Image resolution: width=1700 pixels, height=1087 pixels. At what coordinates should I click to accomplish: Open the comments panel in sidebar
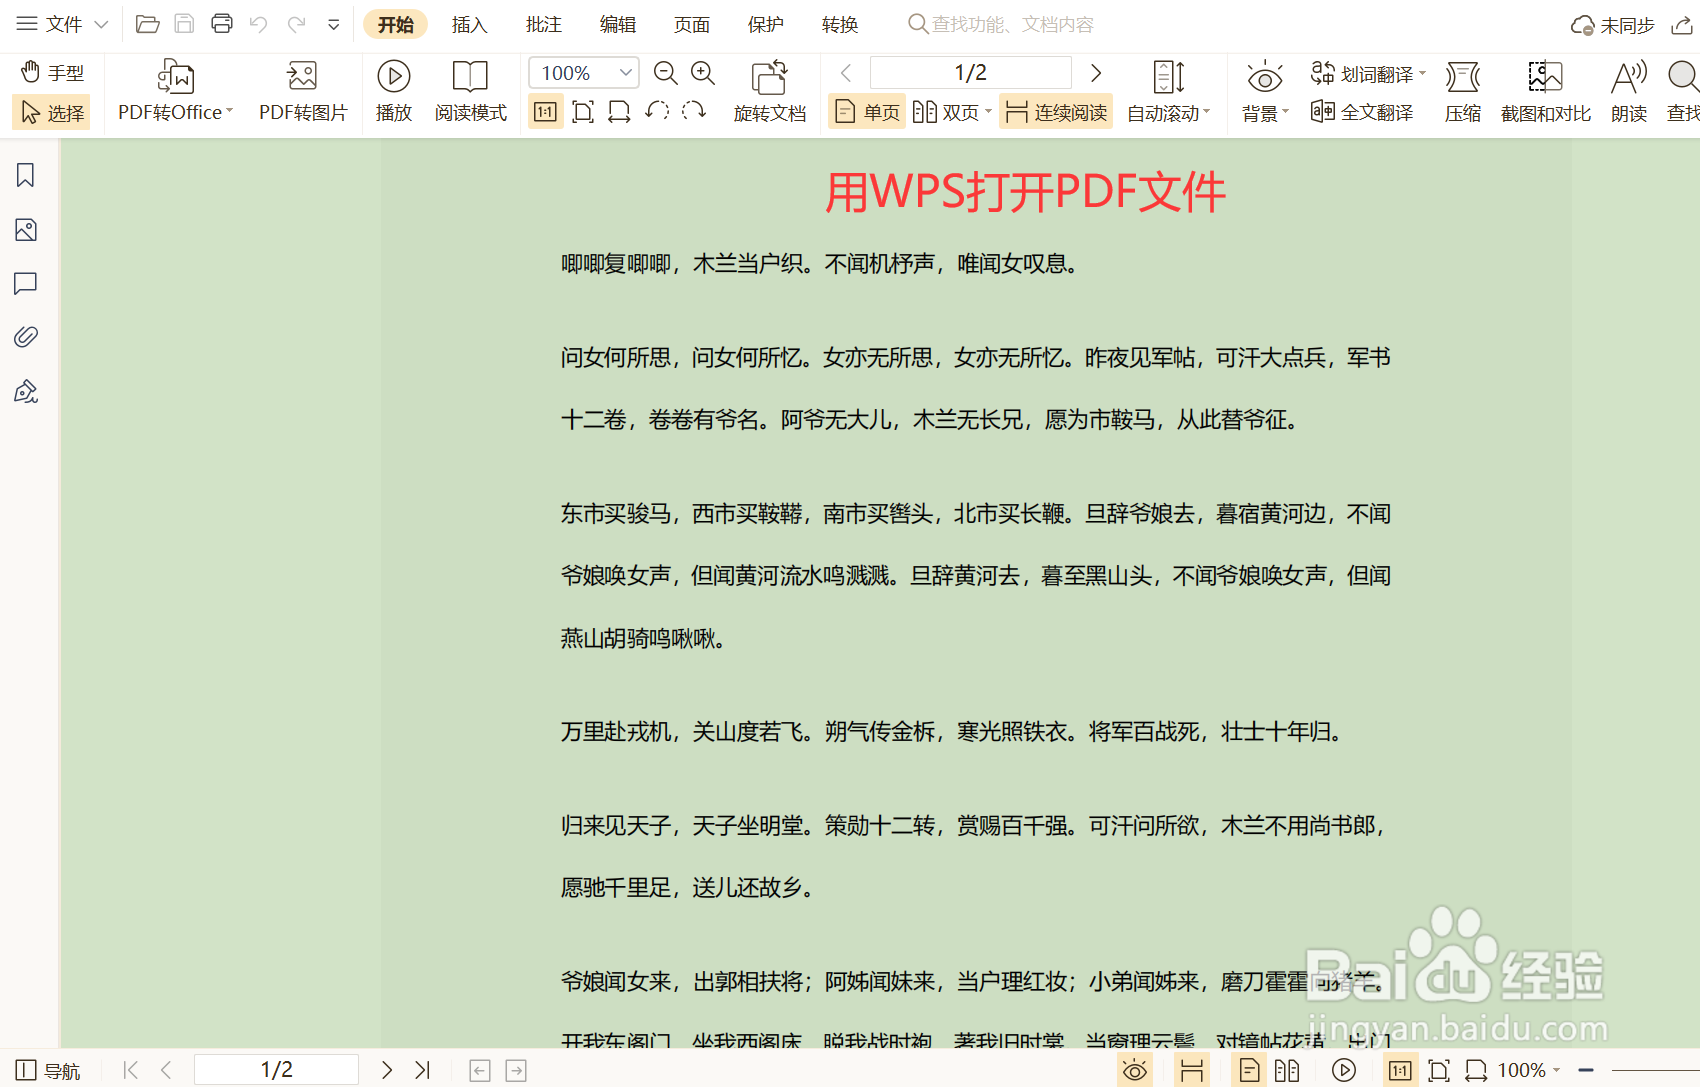pyautogui.click(x=26, y=284)
